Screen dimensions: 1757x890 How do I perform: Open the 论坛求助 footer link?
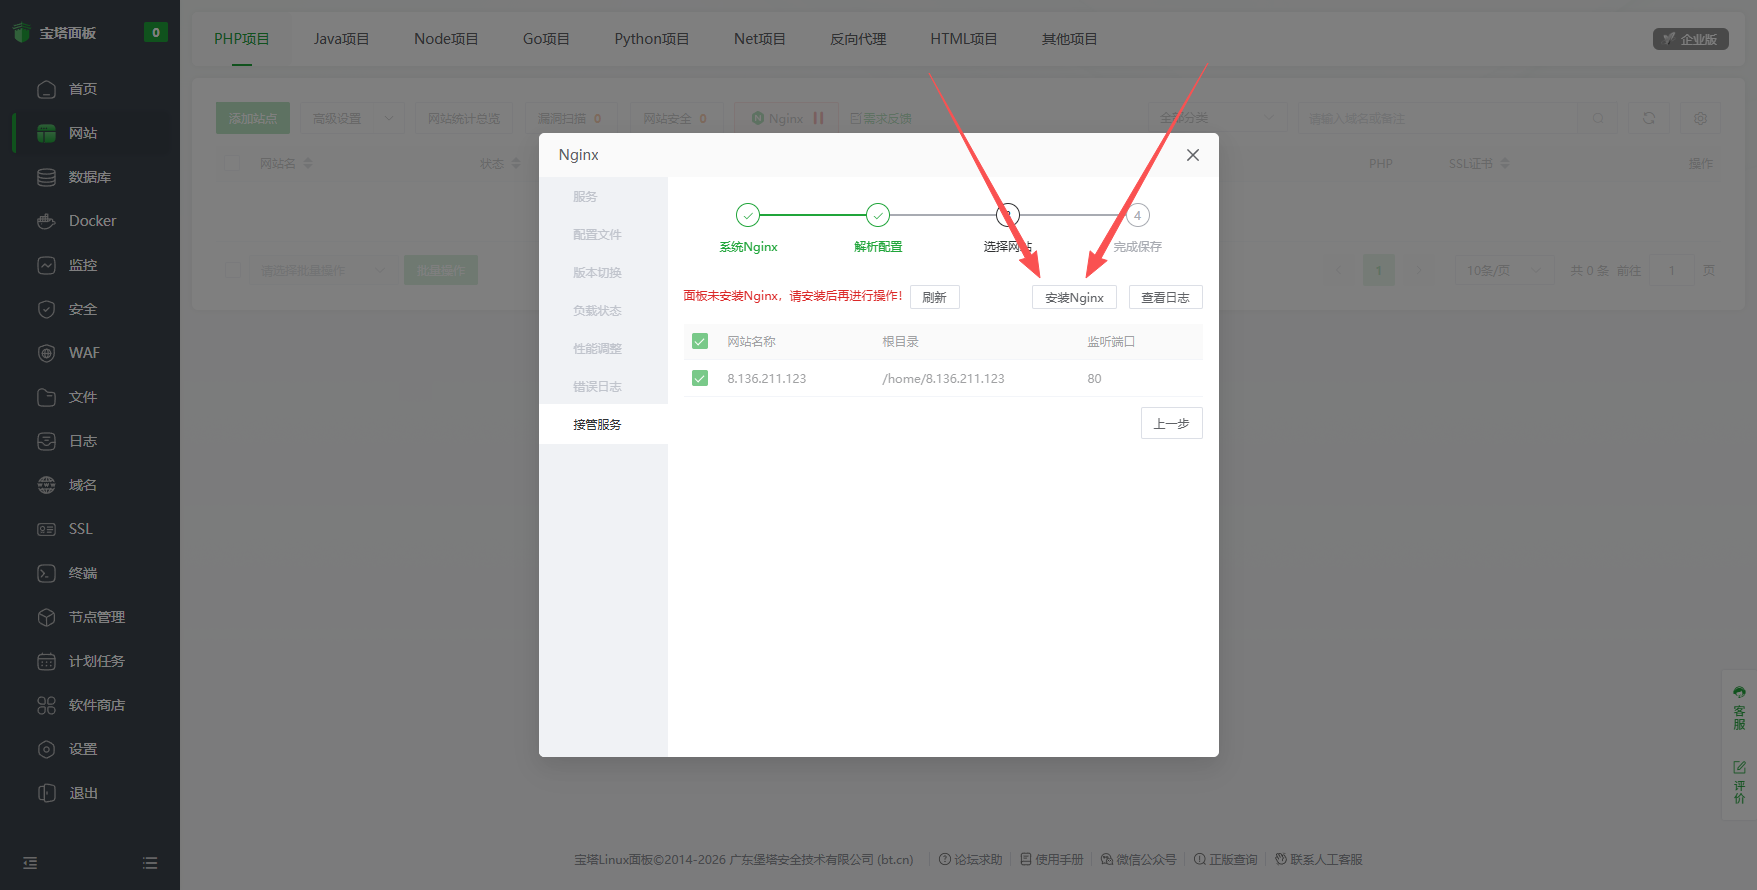[x=970, y=859]
